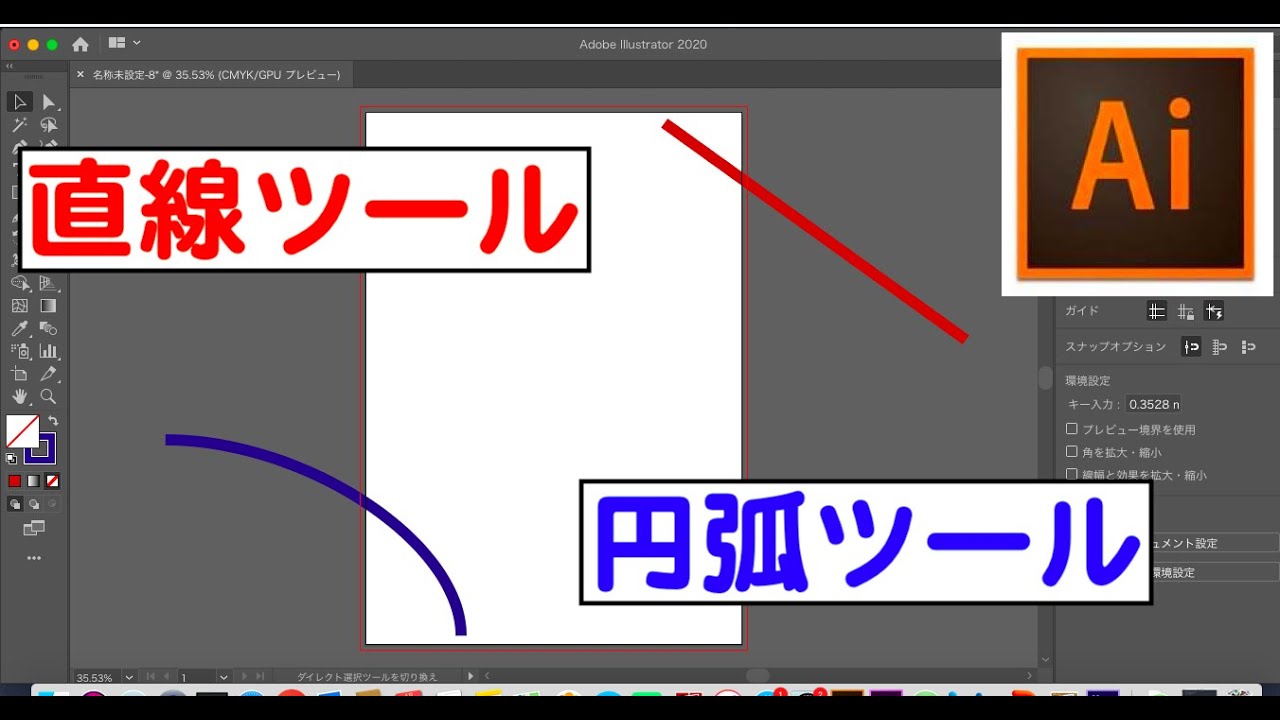Collapse the toolbar with double-arrow
Image resolution: width=1280 pixels, height=720 pixels.
coord(11,66)
